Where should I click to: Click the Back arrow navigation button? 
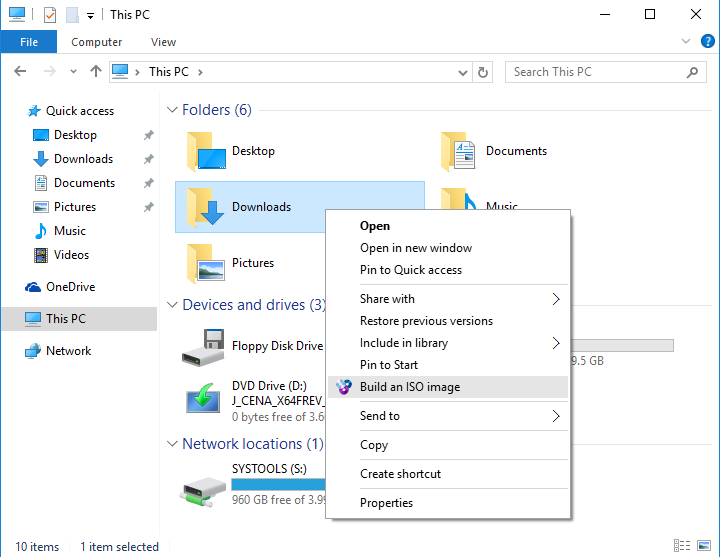coord(21,72)
